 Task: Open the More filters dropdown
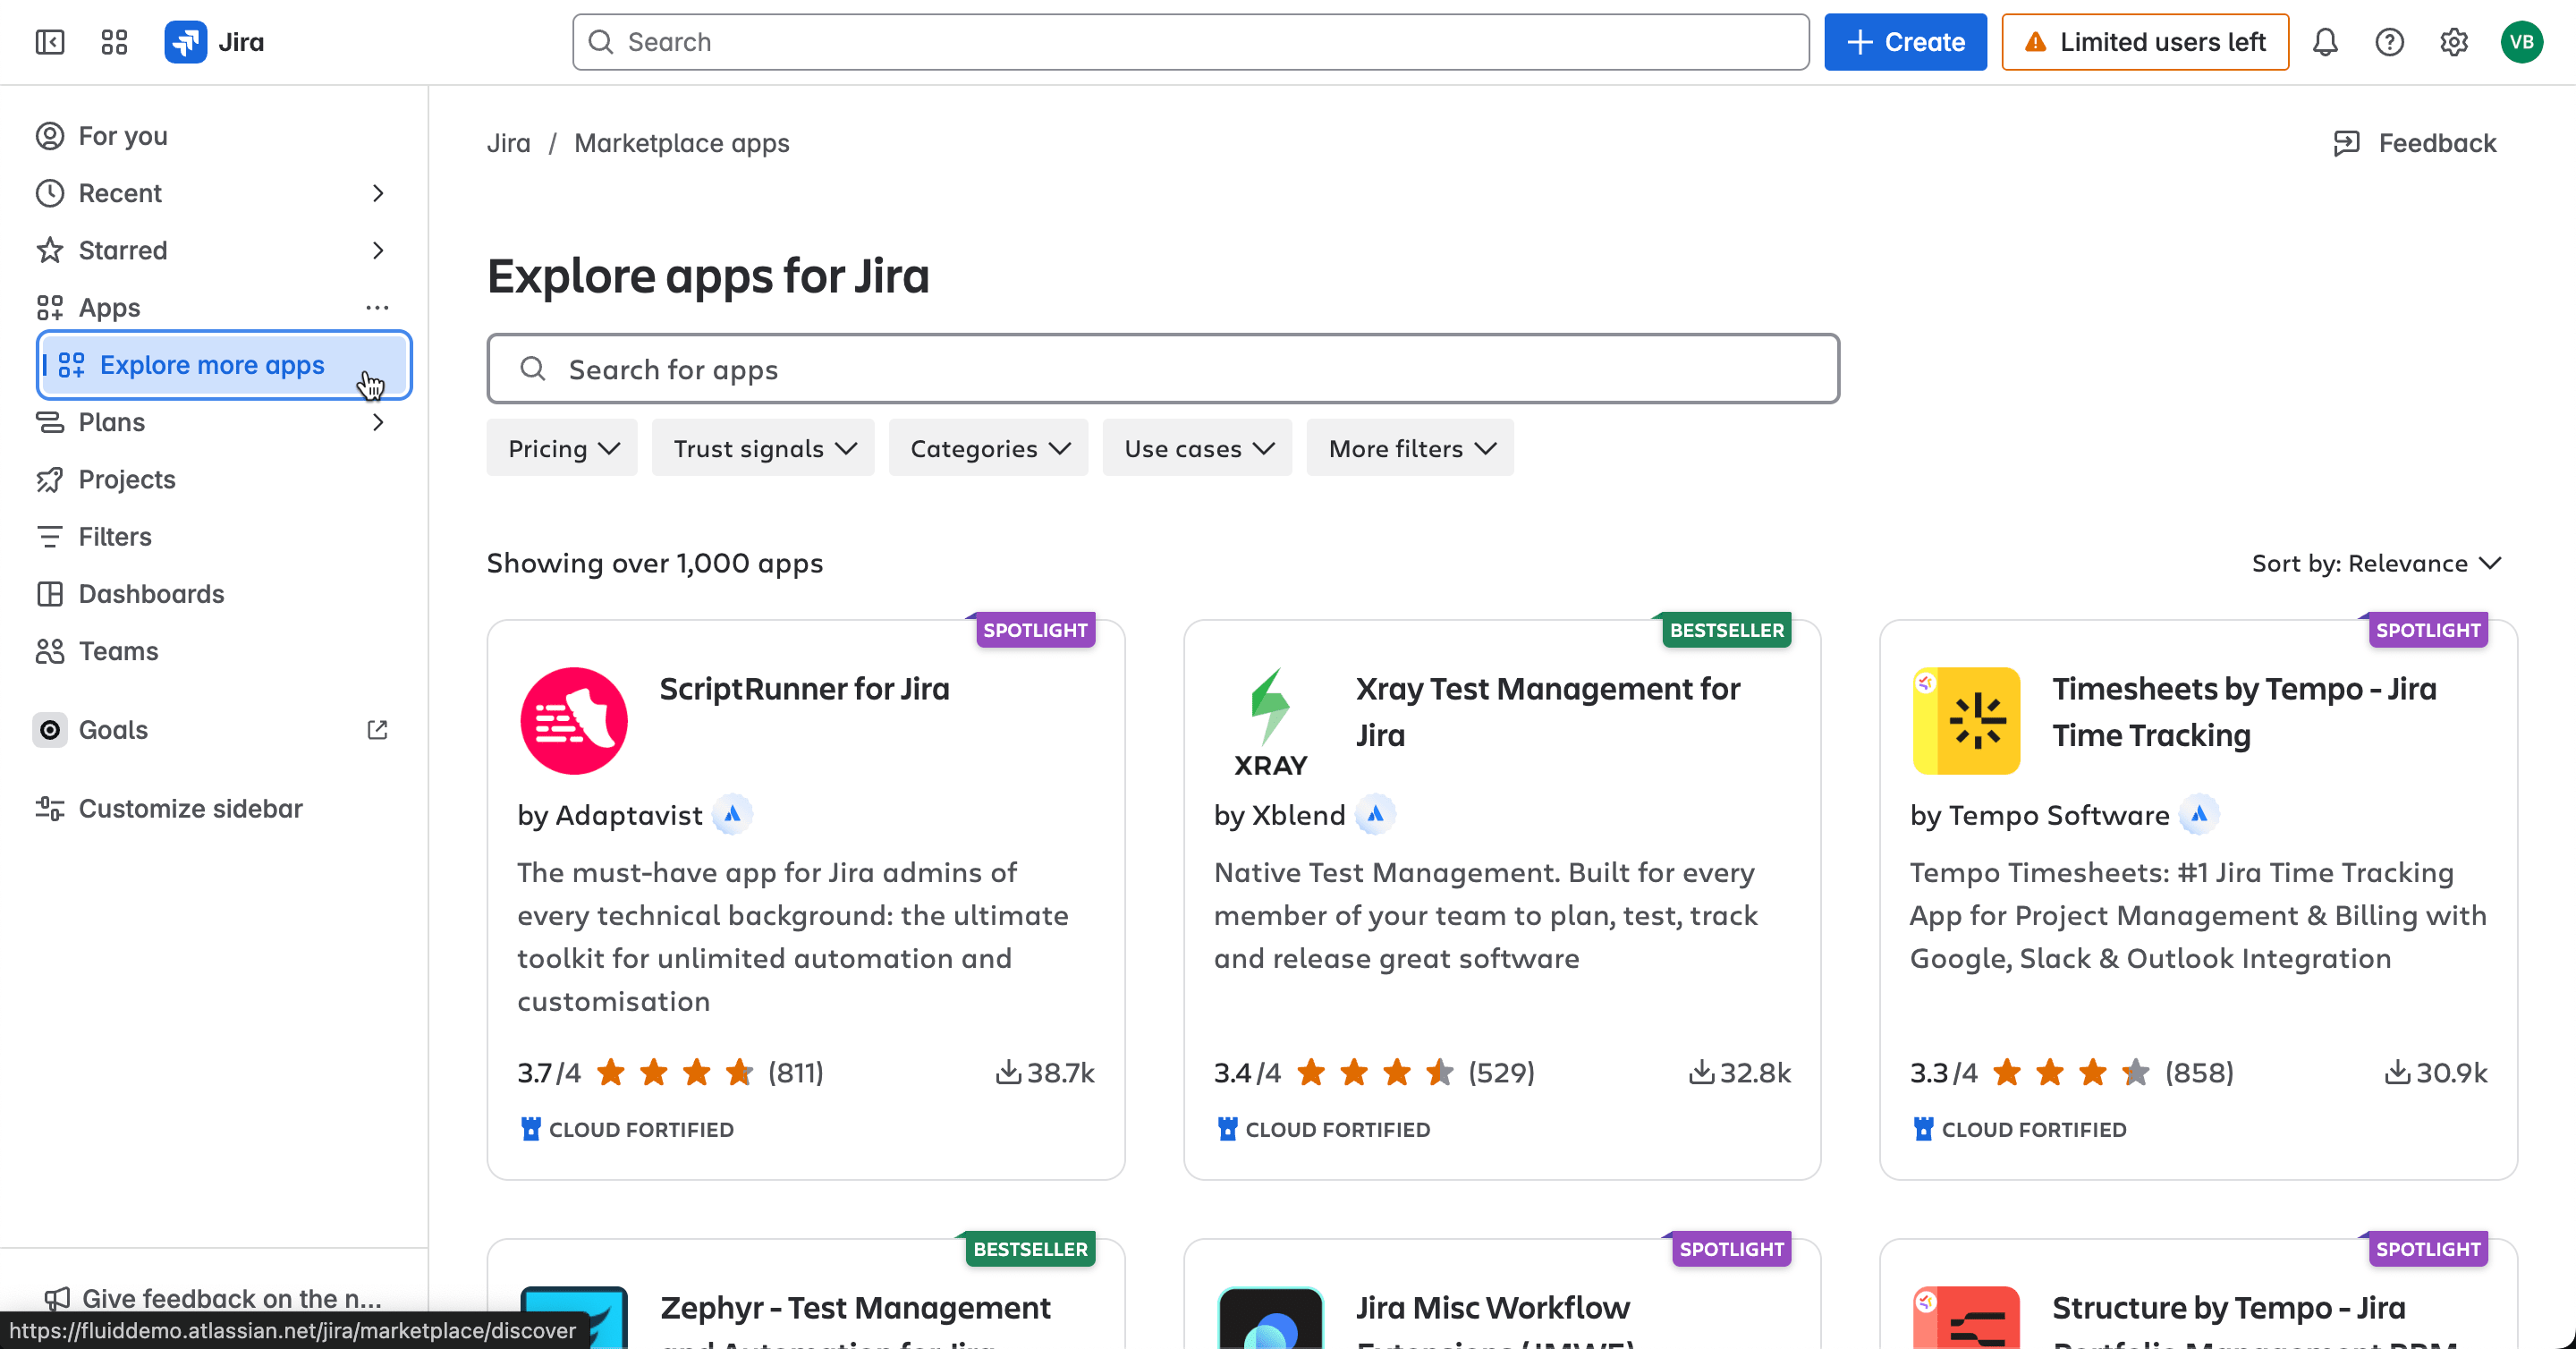1410,448
